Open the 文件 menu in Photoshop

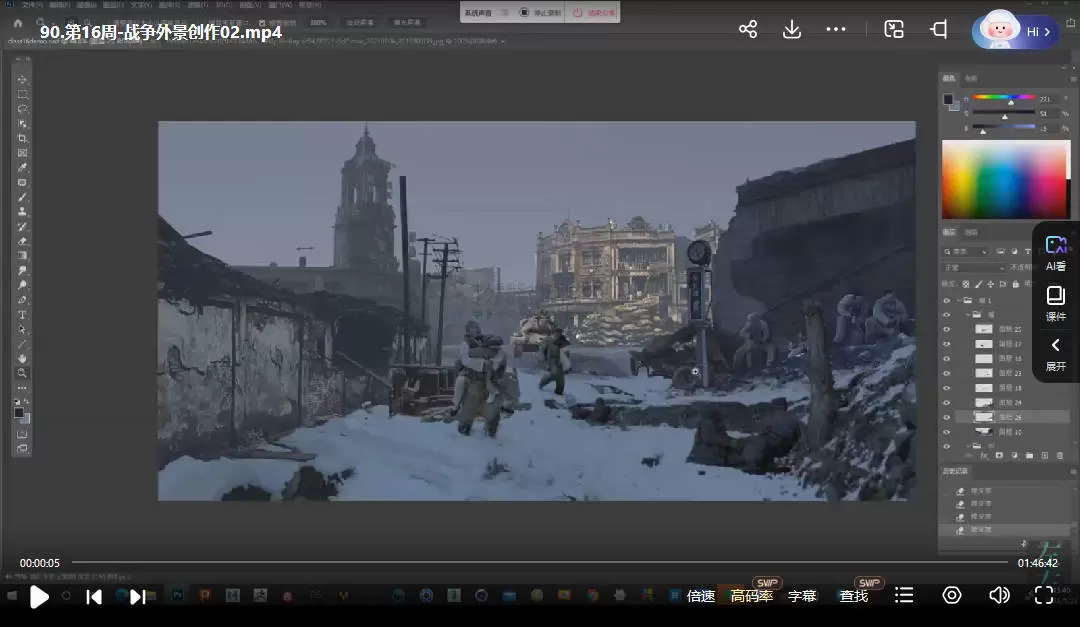32,5
